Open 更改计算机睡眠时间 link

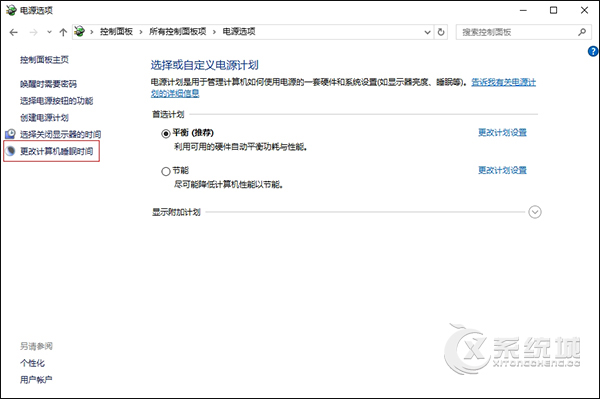(x=57, y=151)
